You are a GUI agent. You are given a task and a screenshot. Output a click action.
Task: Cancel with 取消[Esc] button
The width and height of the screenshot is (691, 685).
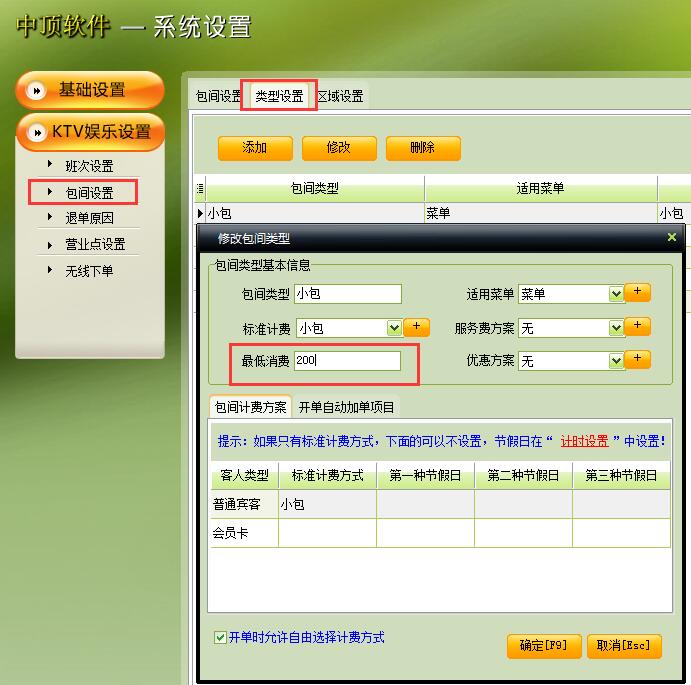(624, 646)
